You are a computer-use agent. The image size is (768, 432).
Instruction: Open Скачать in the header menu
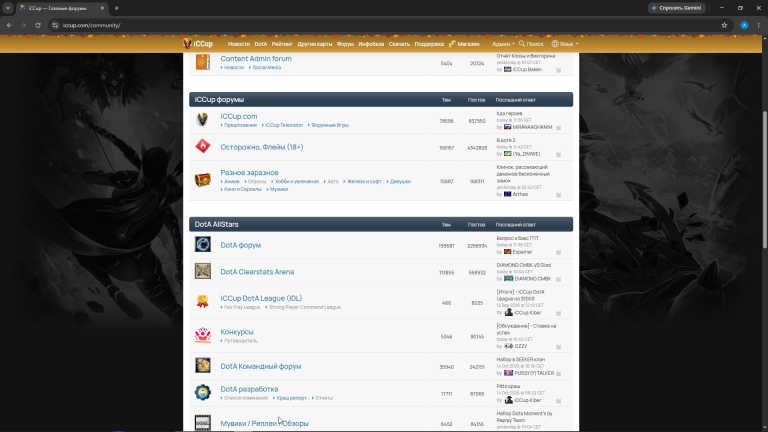coord(399,44)
